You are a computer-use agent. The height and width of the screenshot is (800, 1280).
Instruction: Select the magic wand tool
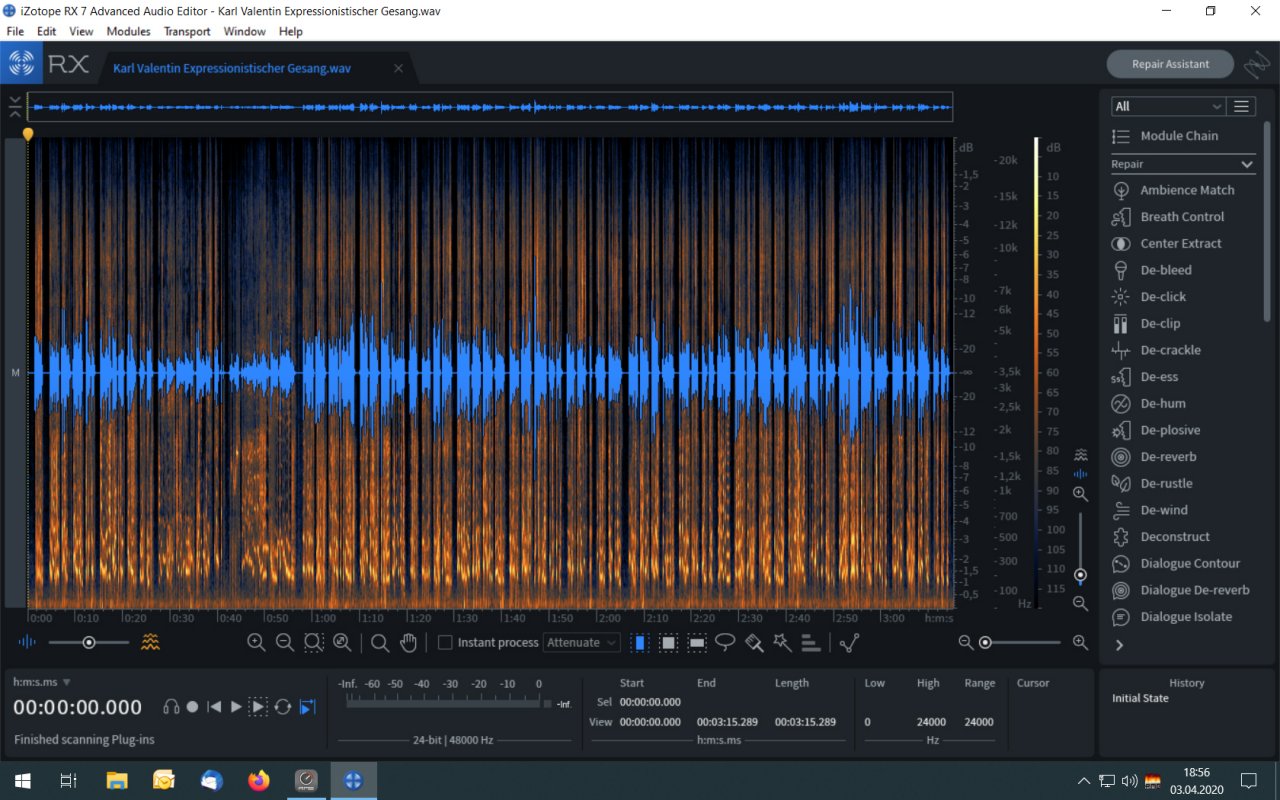[x=782, y=643]
